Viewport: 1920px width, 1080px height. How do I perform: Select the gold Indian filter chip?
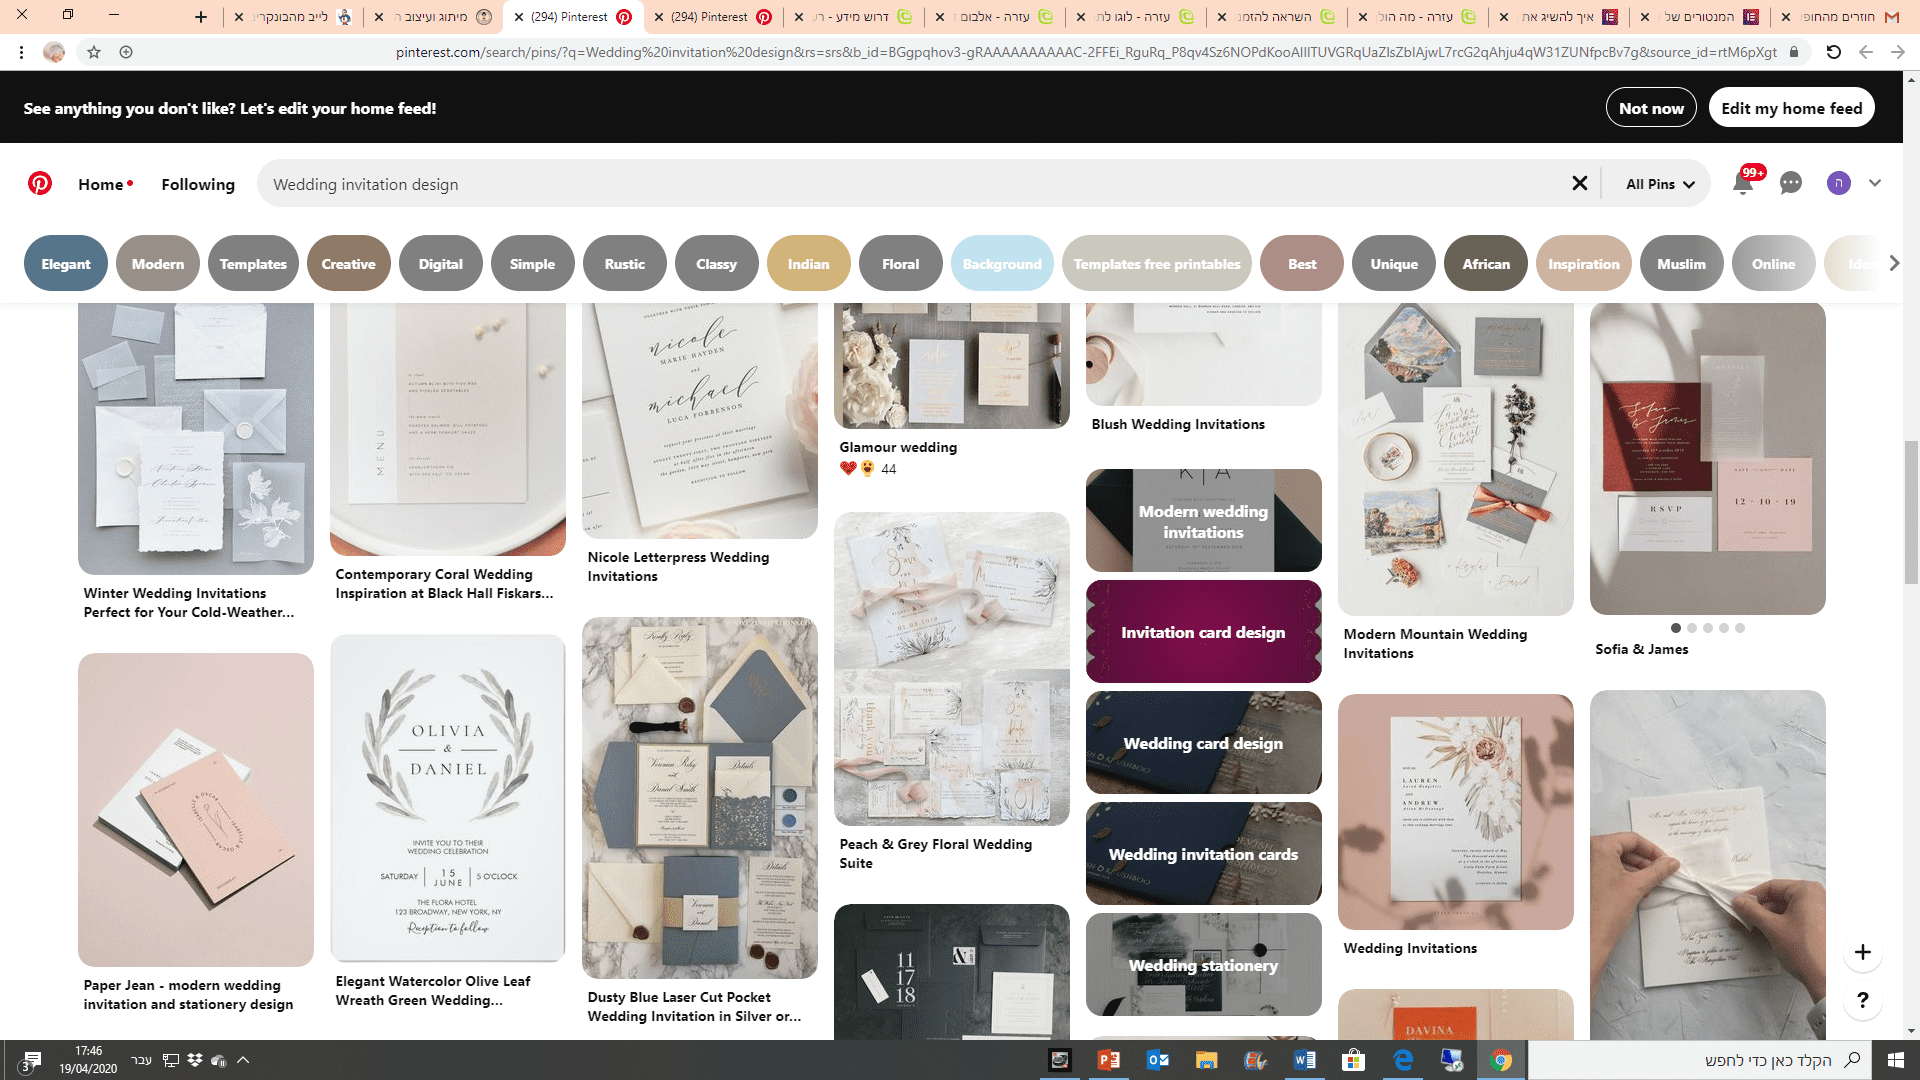(808, 264)
